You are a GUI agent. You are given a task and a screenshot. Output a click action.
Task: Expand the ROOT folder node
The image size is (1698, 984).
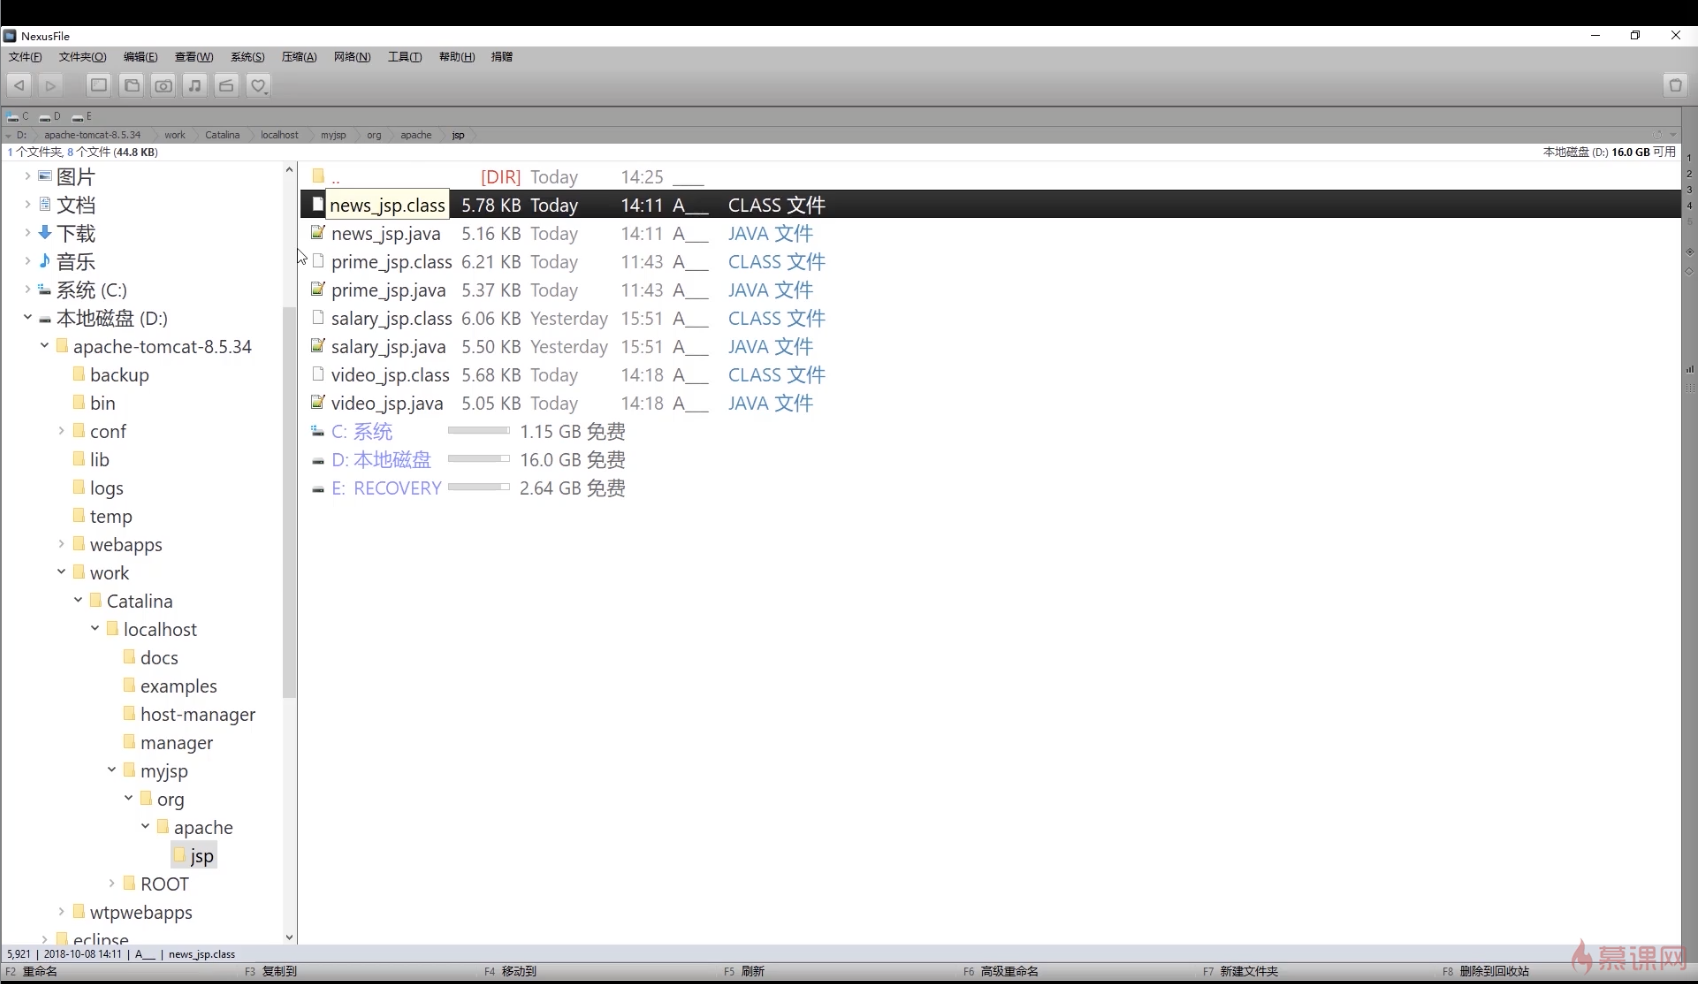tap(112, 883)
